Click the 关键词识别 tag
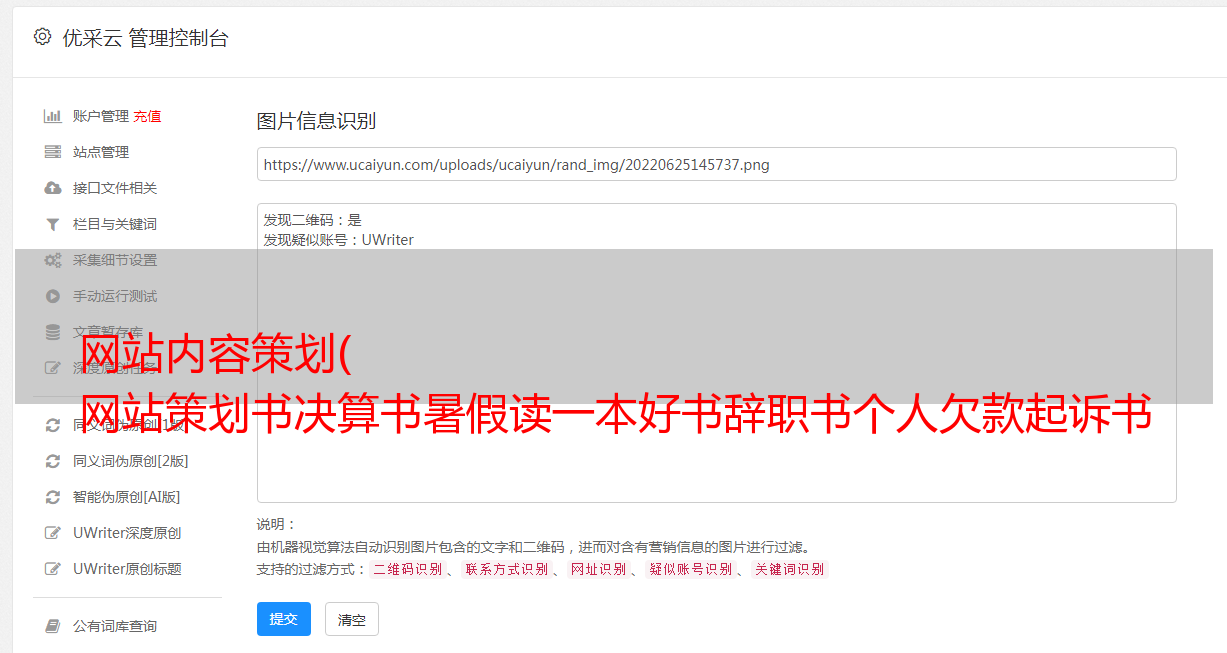 tap(790, 569)
